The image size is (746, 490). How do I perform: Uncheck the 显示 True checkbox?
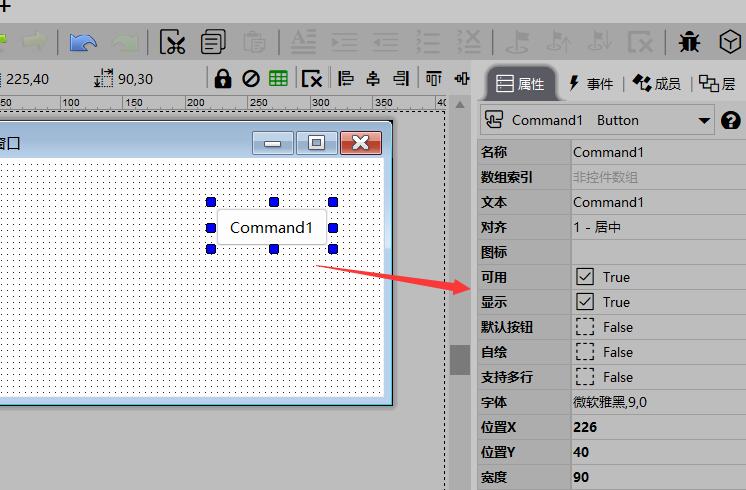585,302
